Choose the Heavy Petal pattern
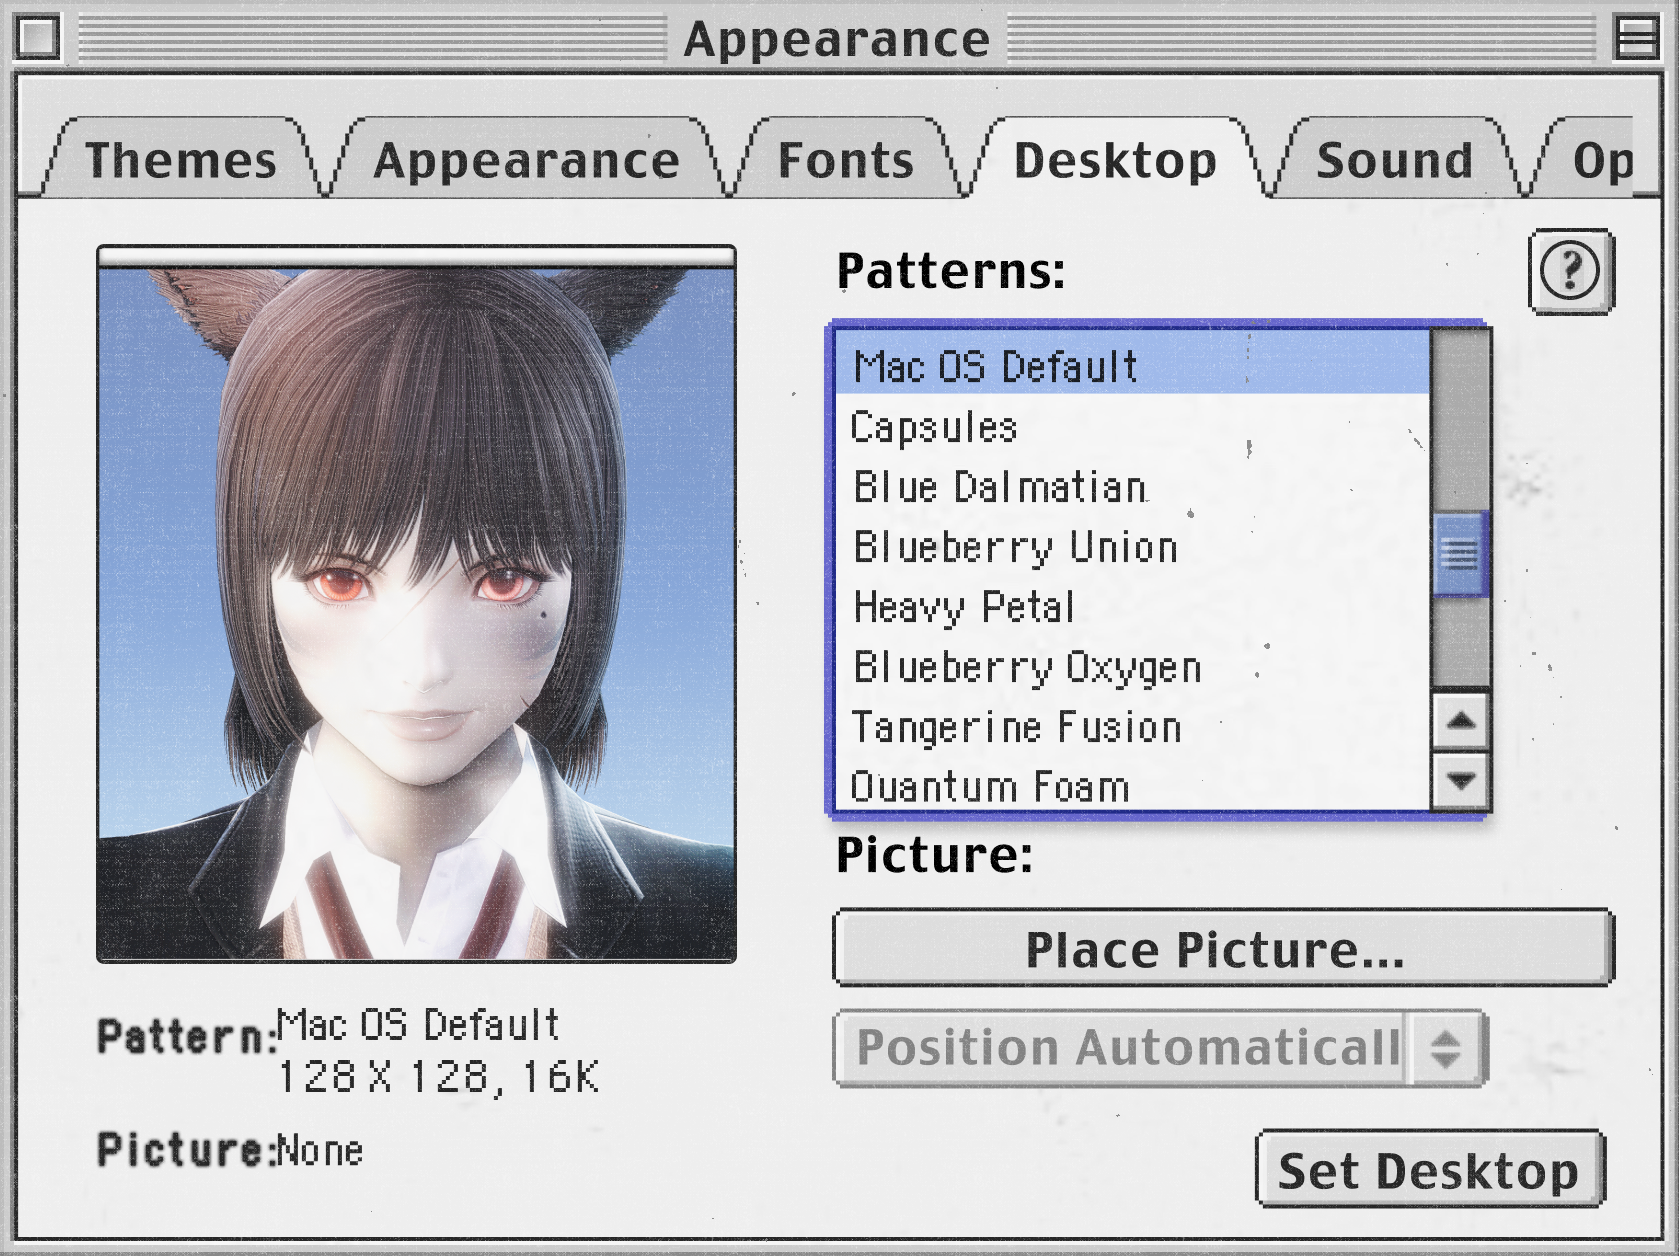This screenshot has width=1679, height=1256. 1132,607
